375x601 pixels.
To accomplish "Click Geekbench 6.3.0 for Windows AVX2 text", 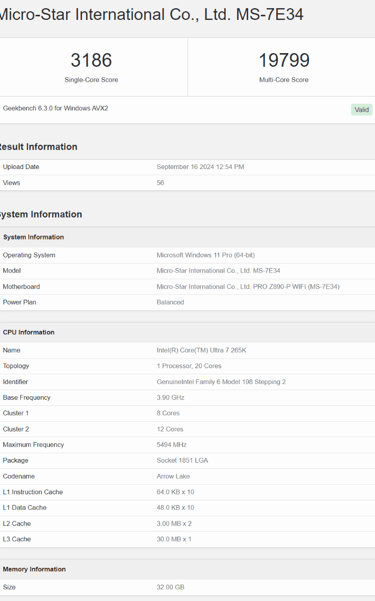I will [x=56, y=108].
